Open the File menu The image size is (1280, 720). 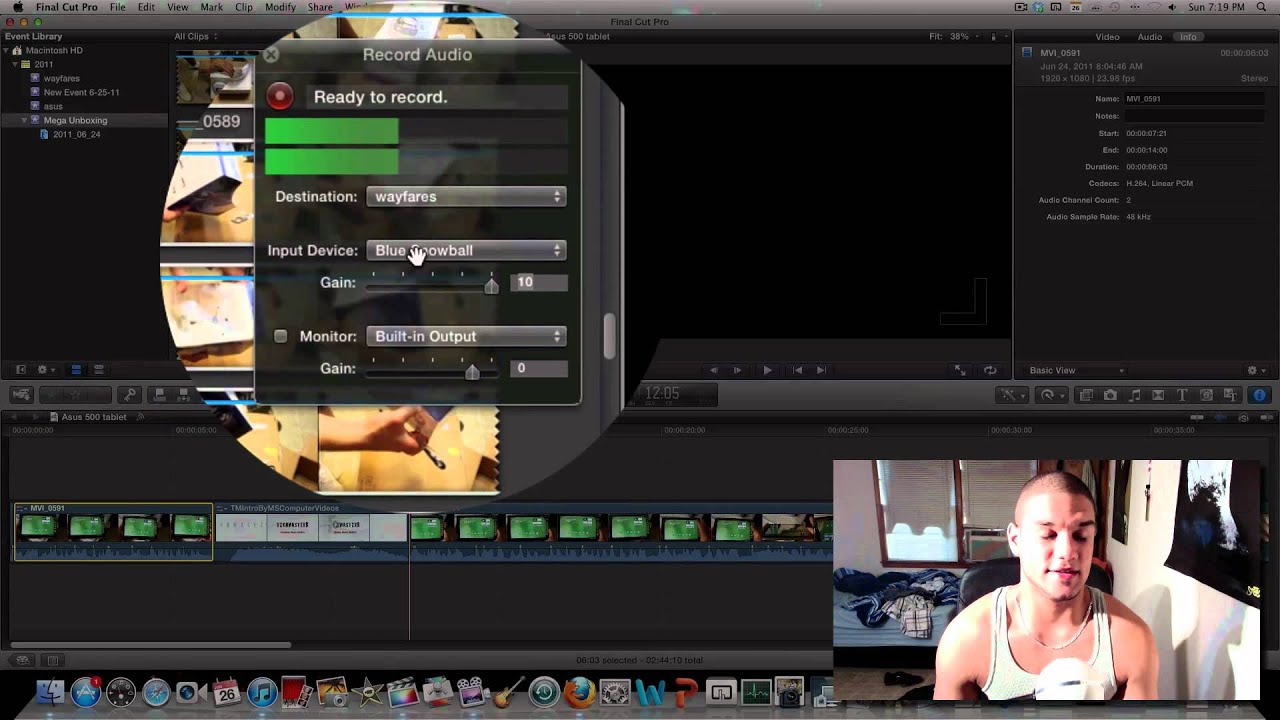tap(118, 7)
